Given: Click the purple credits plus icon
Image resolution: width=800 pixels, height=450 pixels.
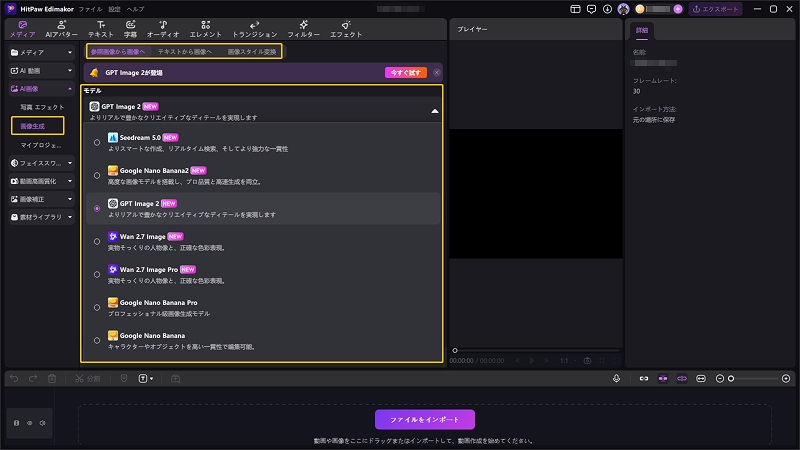Looking at the screenshot, I should (x=678, y=9).
